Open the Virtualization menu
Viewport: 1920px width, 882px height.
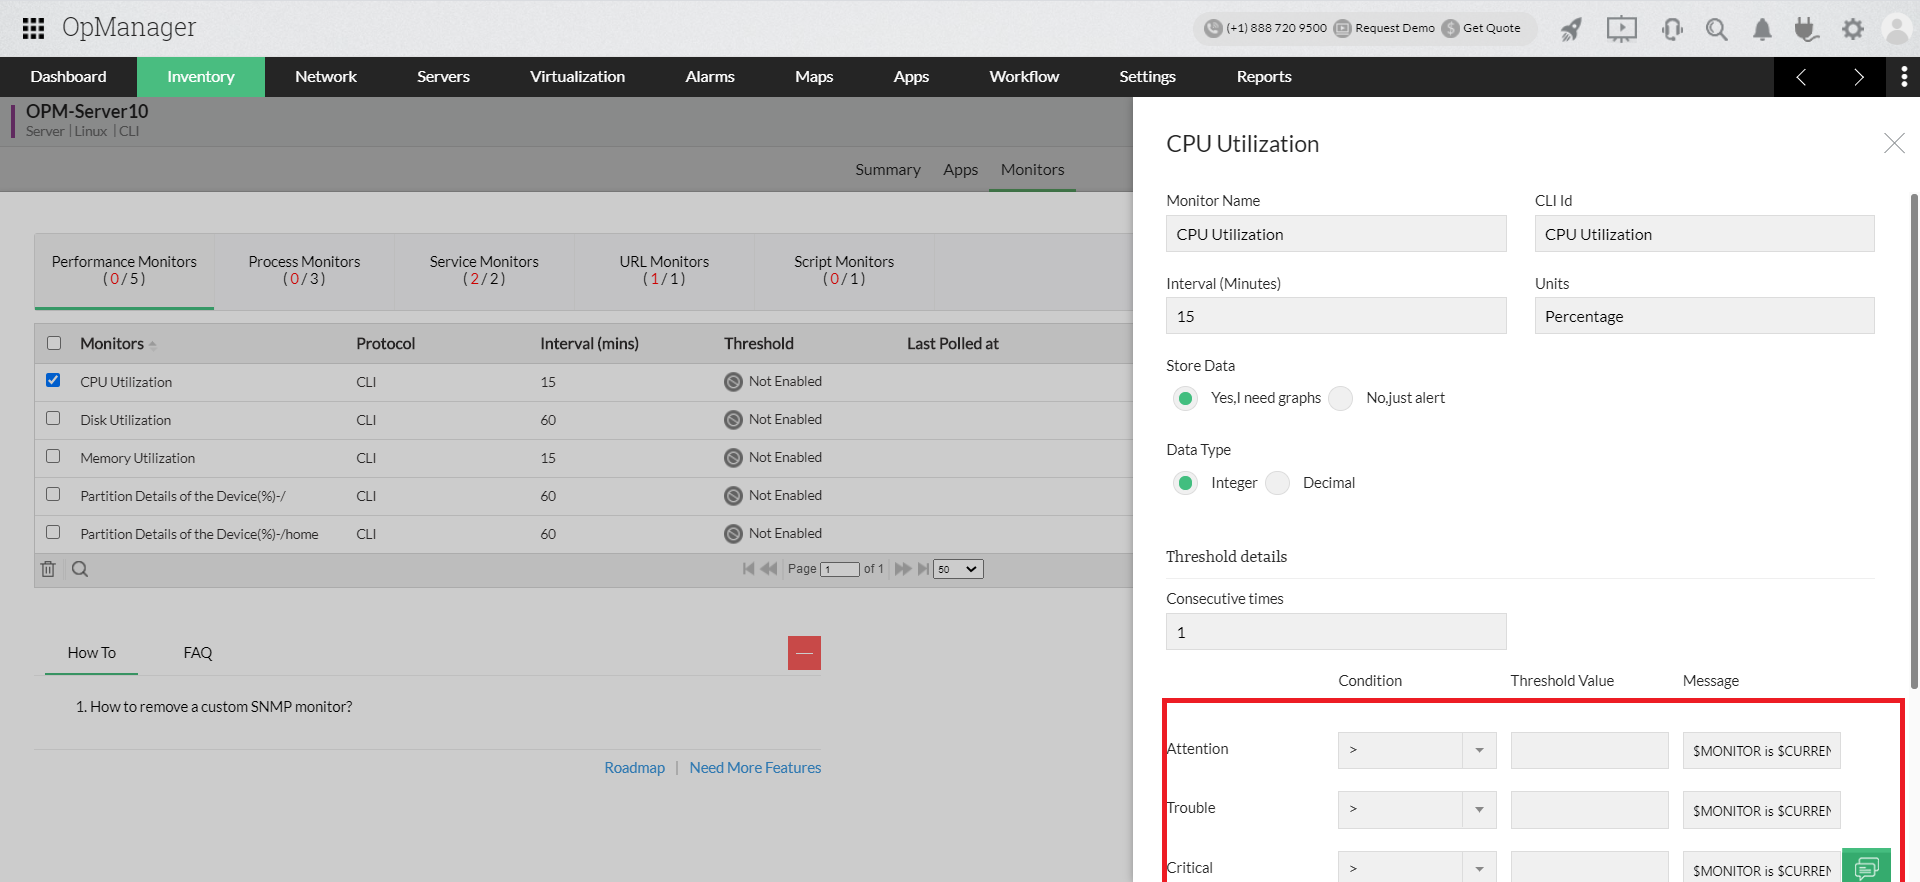pos(577,77)
